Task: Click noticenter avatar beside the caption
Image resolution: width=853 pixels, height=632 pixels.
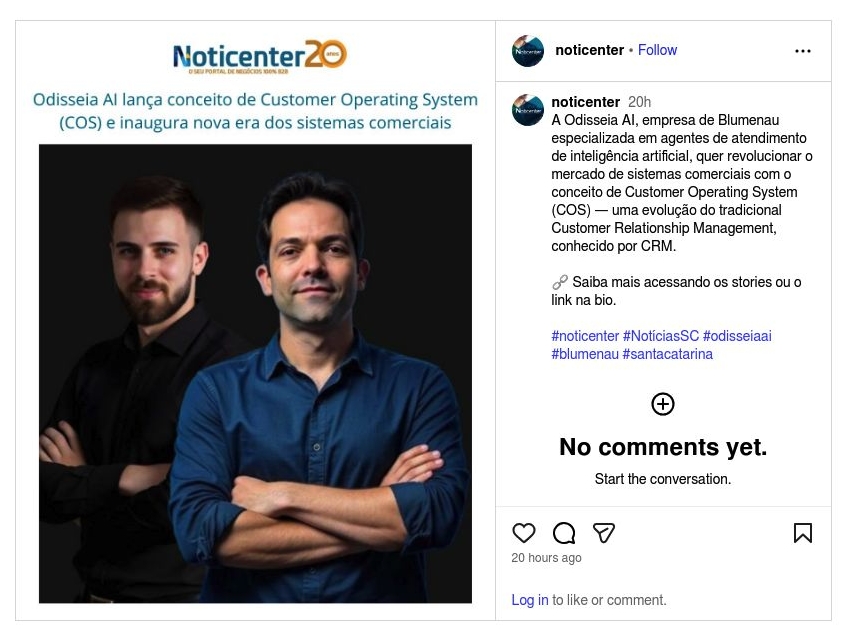Action: coord(528,110)
